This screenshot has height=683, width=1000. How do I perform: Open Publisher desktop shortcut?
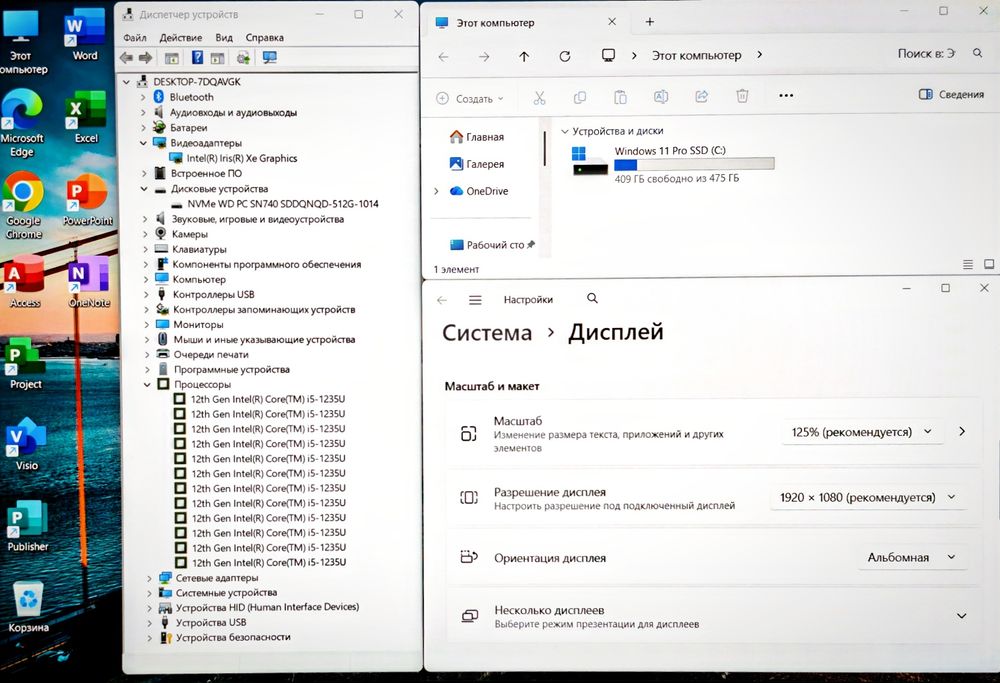click(27, 526)
